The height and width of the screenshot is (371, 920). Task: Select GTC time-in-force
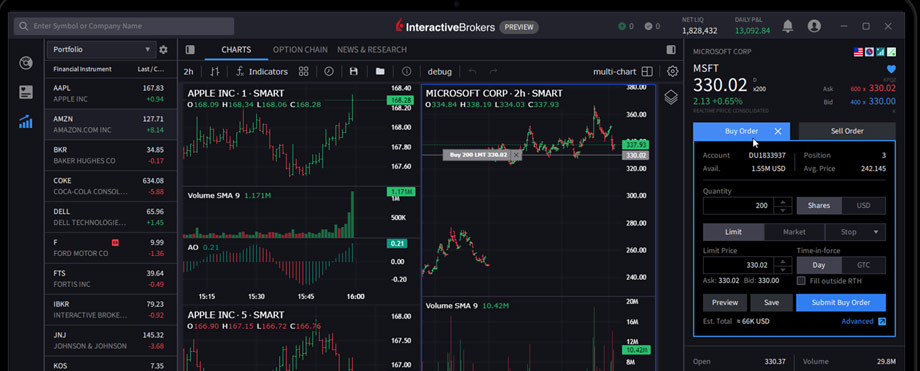[x=863, y=265]
